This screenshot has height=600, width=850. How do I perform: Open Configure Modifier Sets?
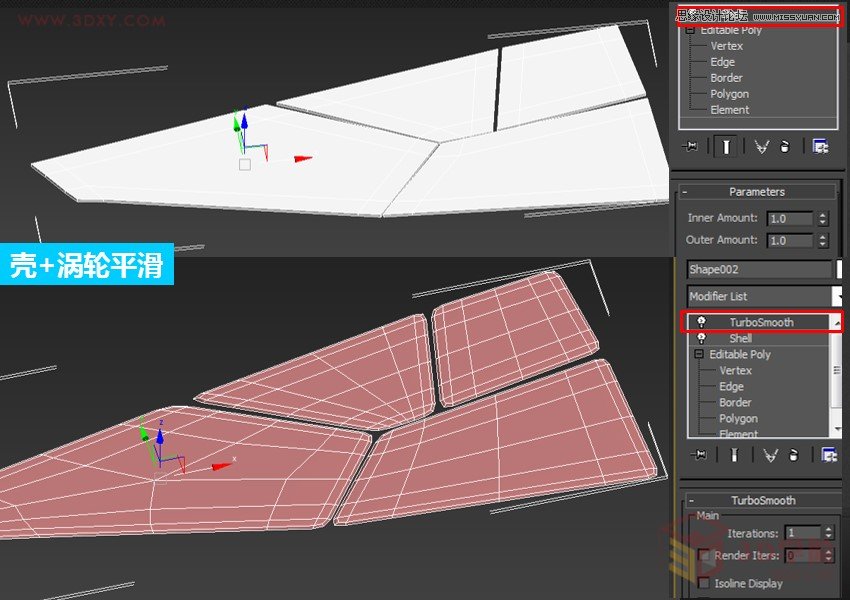820,145
